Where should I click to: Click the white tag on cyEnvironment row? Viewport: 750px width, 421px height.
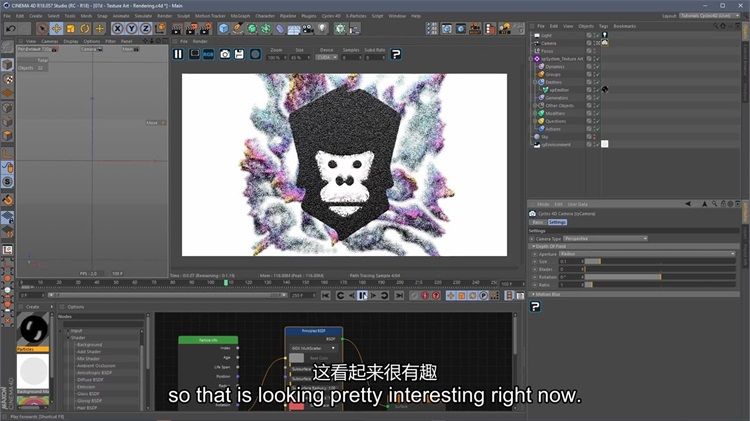pos(605,144)
